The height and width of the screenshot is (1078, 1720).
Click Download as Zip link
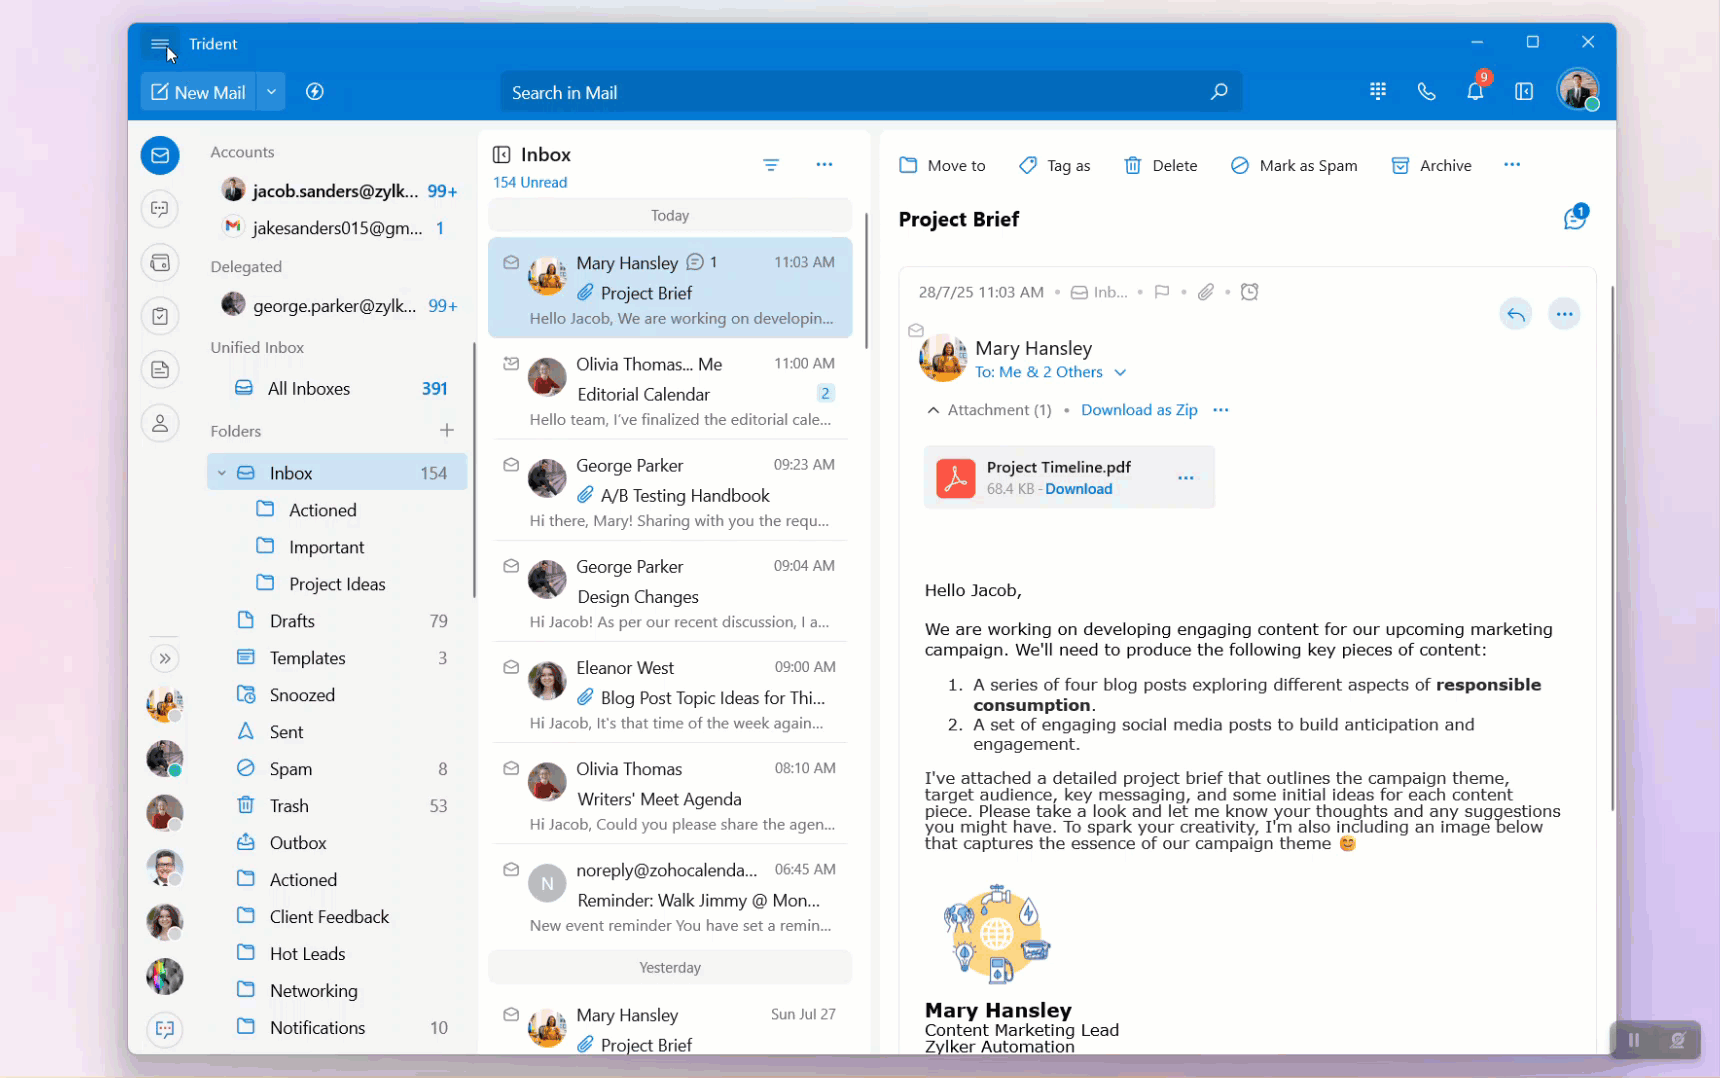[1139, 410]
